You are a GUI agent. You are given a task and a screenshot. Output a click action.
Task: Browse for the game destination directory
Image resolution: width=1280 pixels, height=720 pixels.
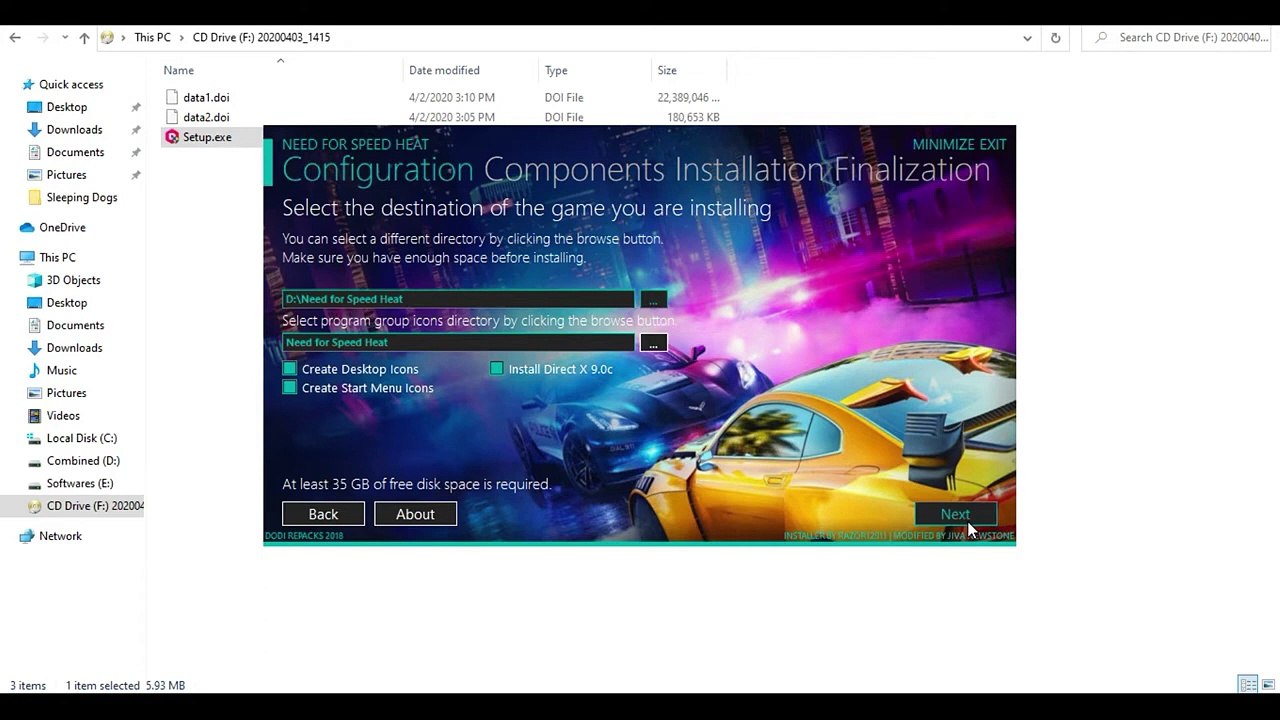point(653,299)
